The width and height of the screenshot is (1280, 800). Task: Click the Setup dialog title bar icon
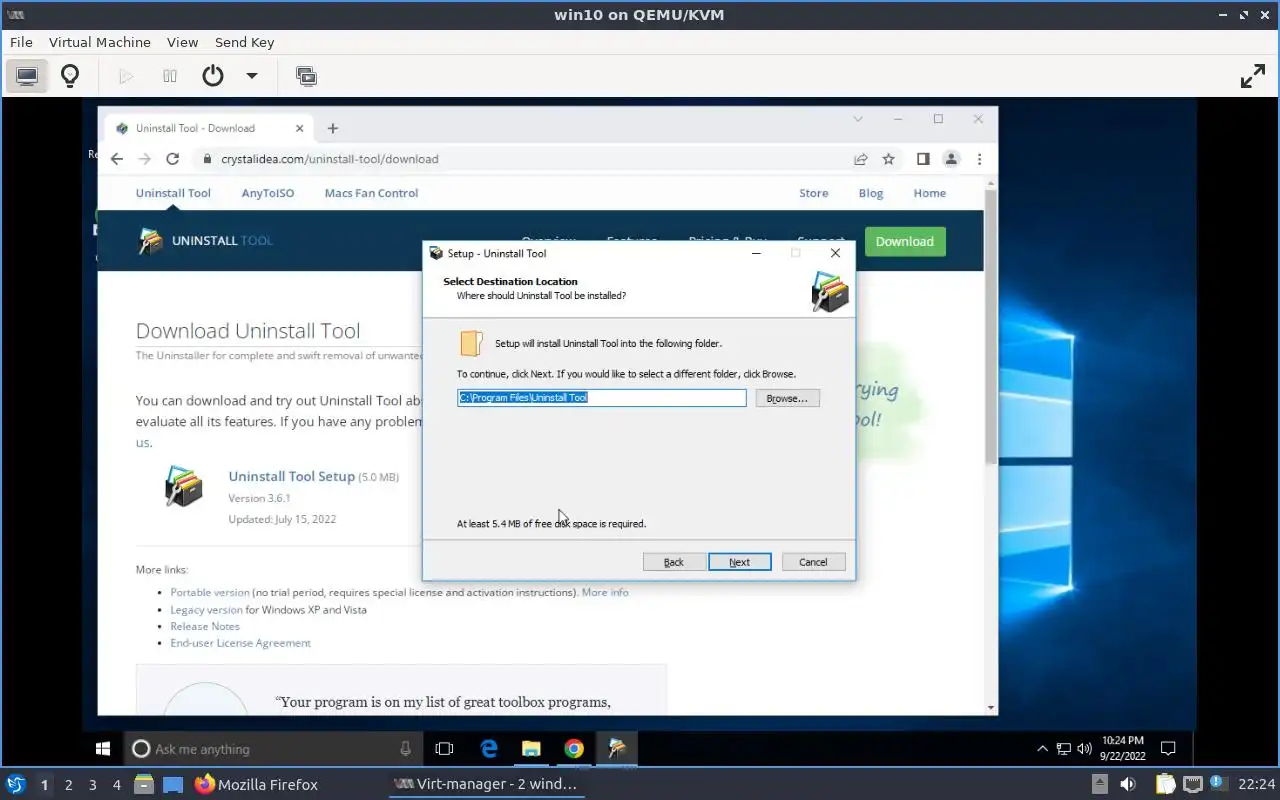point(436,253)
